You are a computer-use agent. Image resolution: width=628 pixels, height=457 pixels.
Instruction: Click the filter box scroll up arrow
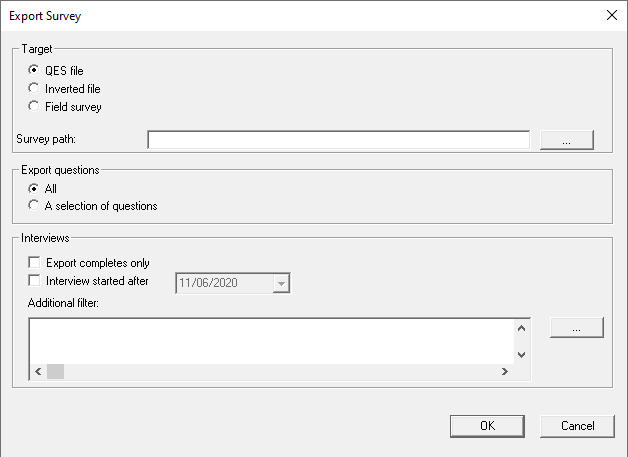click(x=521, y=328)
